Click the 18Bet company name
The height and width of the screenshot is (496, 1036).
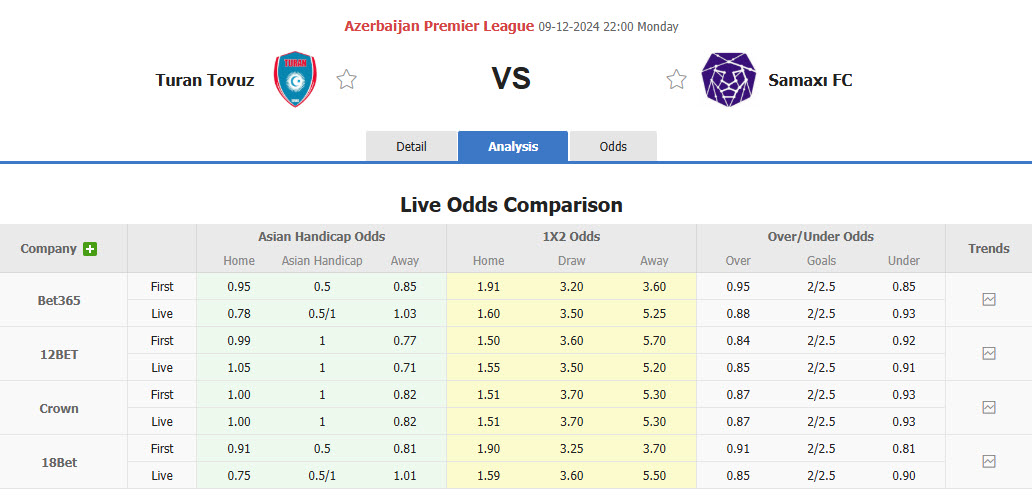58,462
